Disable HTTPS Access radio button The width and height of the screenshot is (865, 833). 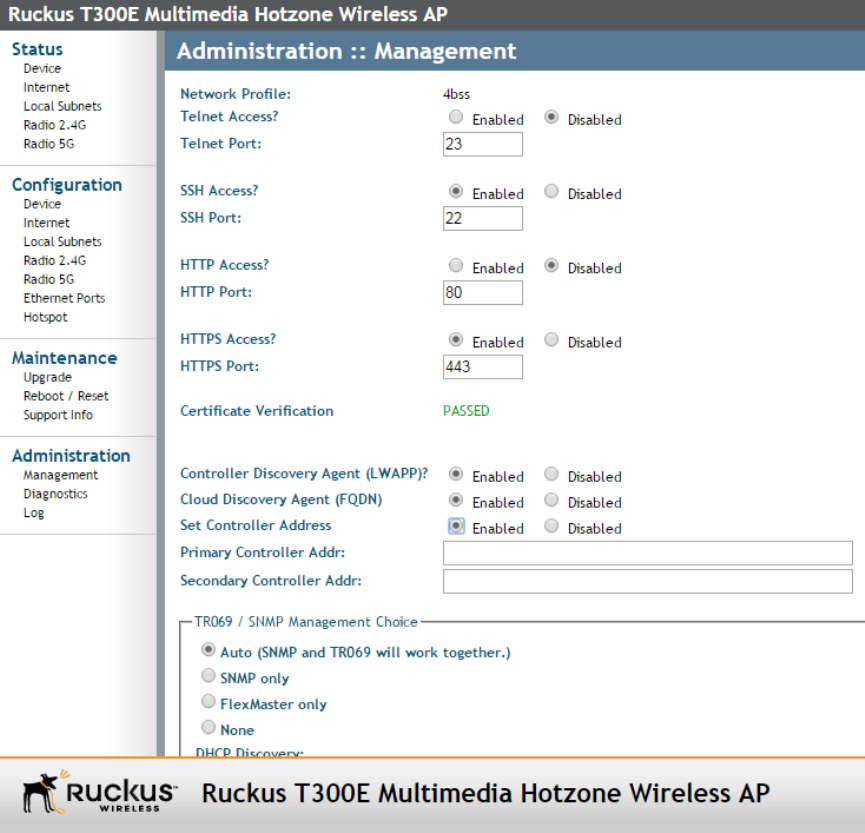pyautogui.click(x=551, y=339)
